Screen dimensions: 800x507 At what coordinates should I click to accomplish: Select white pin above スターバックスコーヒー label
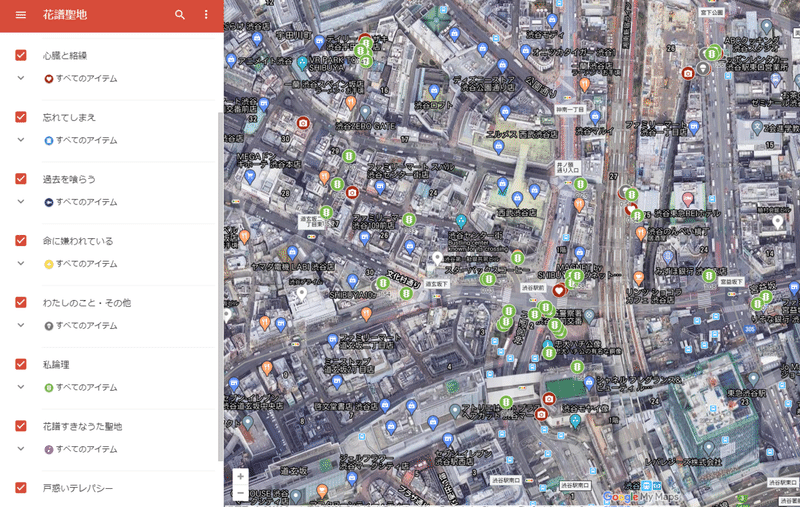point(437,258)
